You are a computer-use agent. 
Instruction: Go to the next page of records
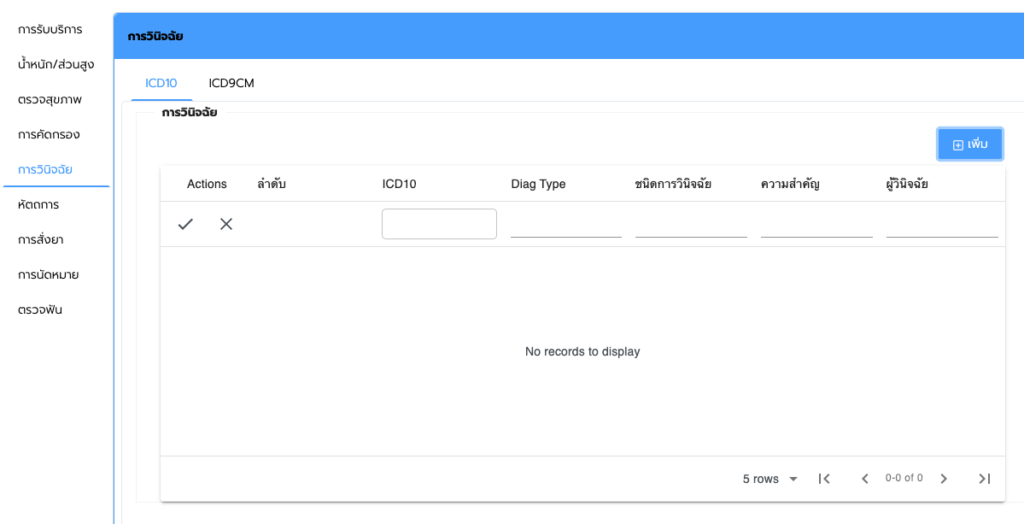coord(943,479)
